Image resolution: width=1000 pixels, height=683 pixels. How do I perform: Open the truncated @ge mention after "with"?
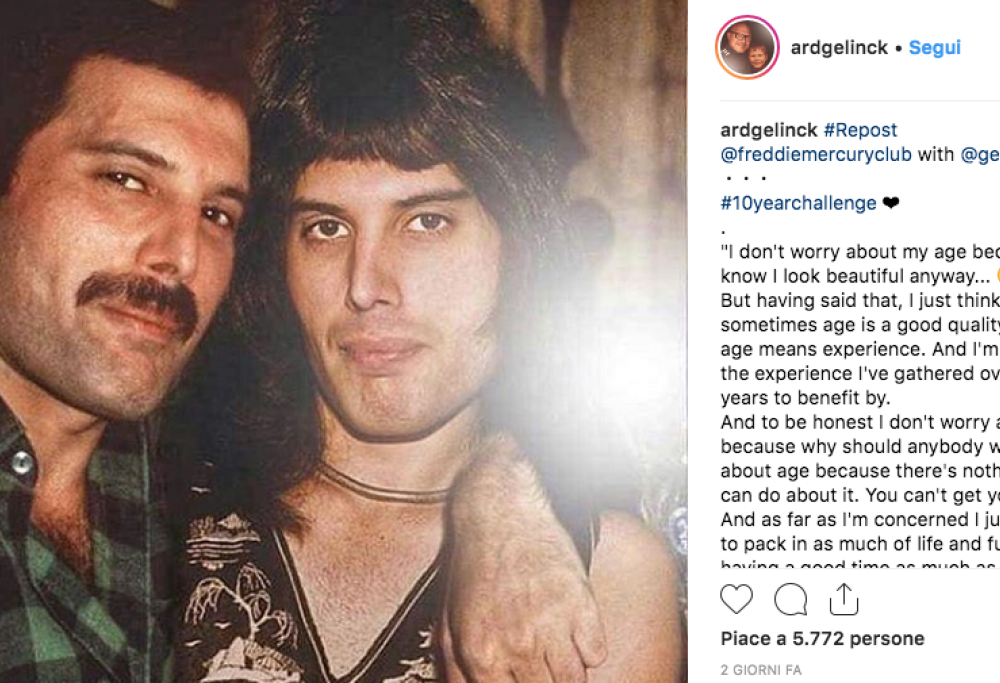pyautogui.click(x=979, y=155)
